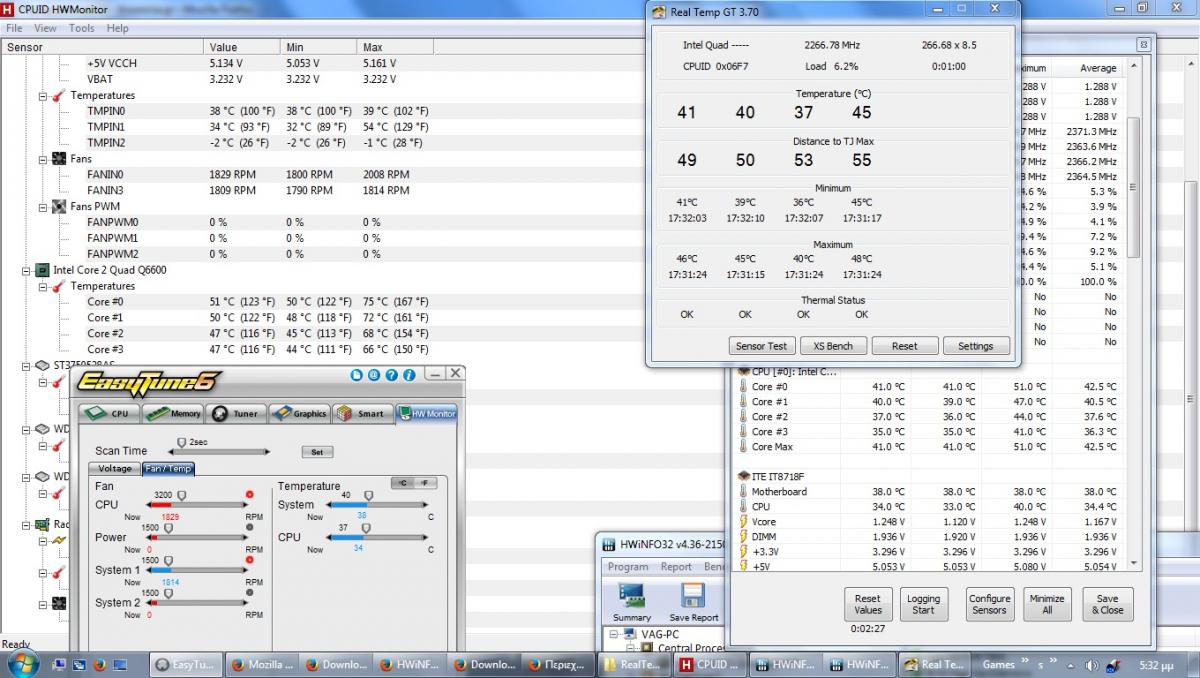This screenshot has width=1200, height=678.
Task: Collapse the VAG-PC tree node in HWiNFO32
Action: (x=615, y=634)
